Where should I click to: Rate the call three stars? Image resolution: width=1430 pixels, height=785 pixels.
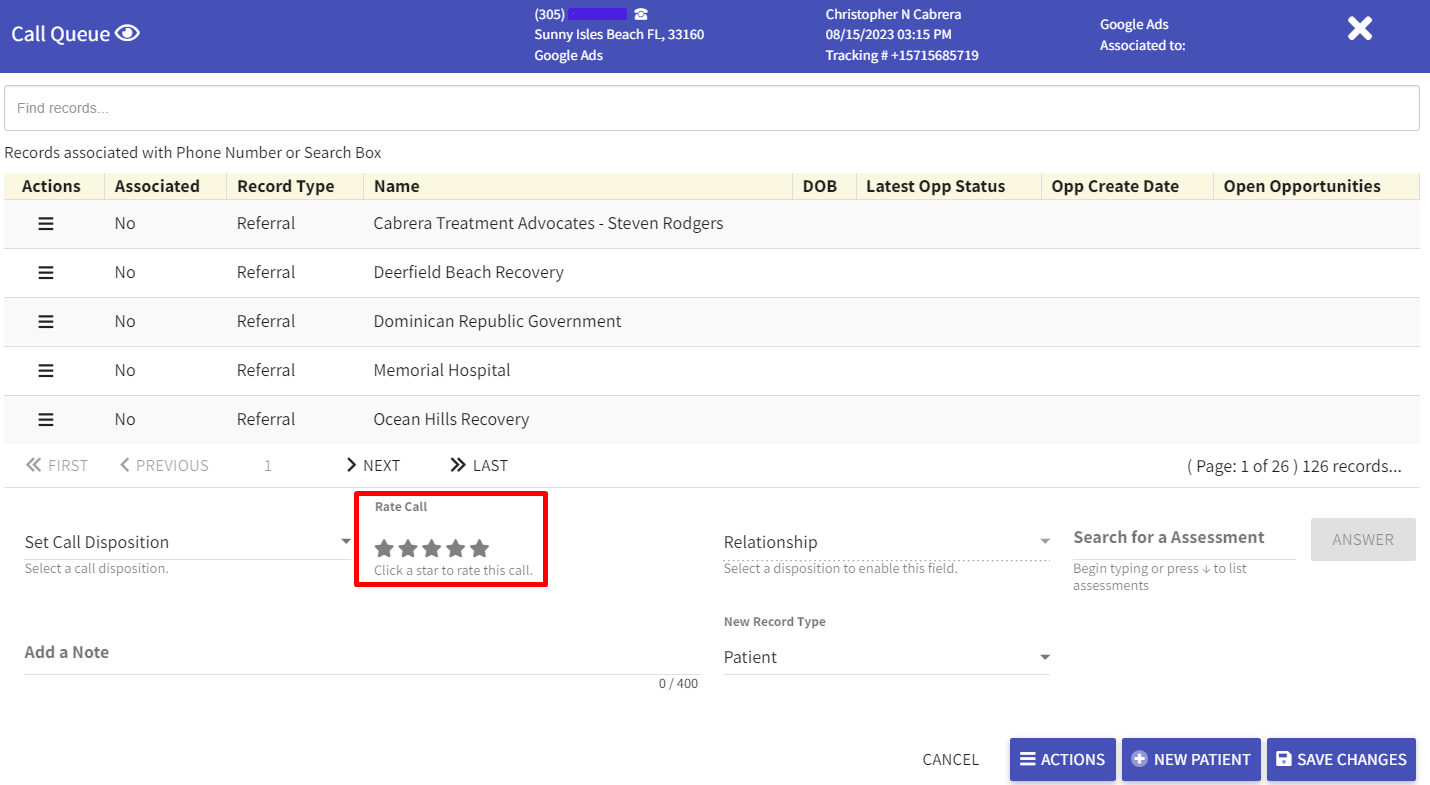click(x=432, y=548)
